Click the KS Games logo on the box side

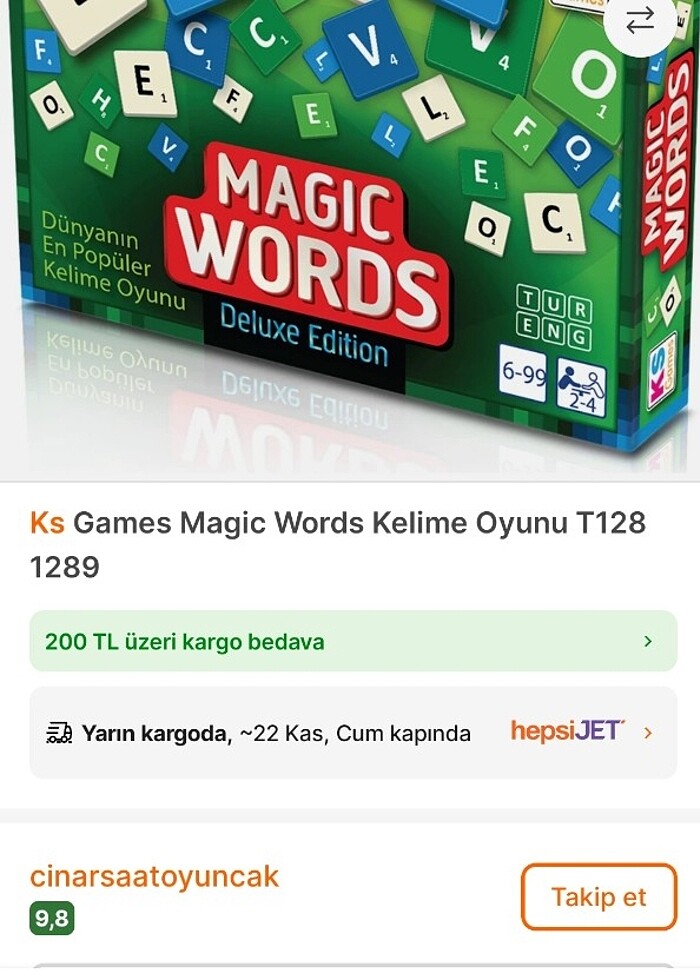coord(661,369)
